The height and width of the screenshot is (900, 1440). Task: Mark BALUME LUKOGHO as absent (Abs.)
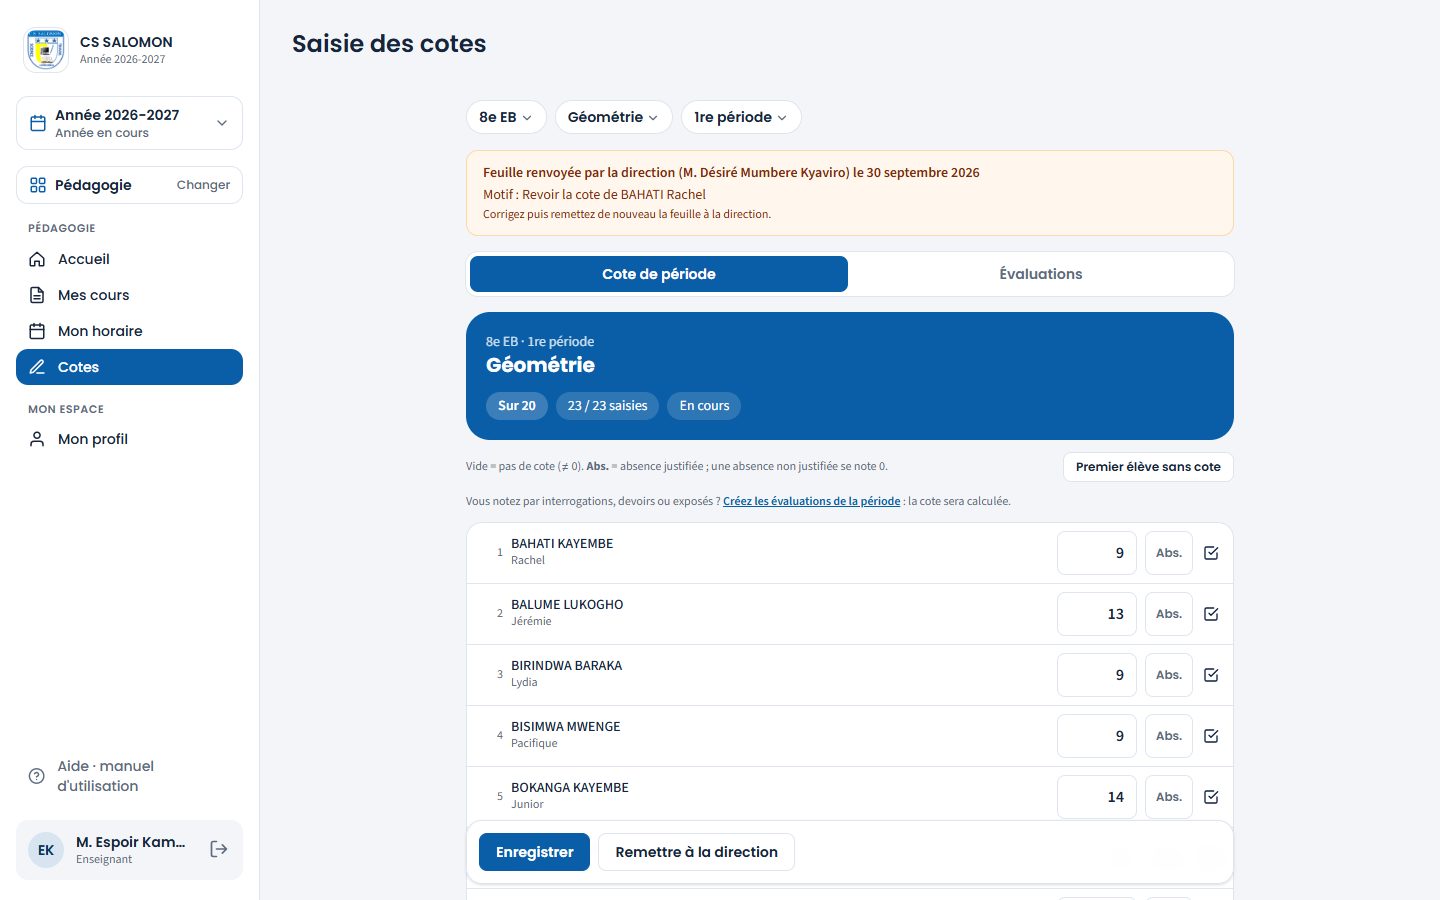click(x=1169, y=614)
